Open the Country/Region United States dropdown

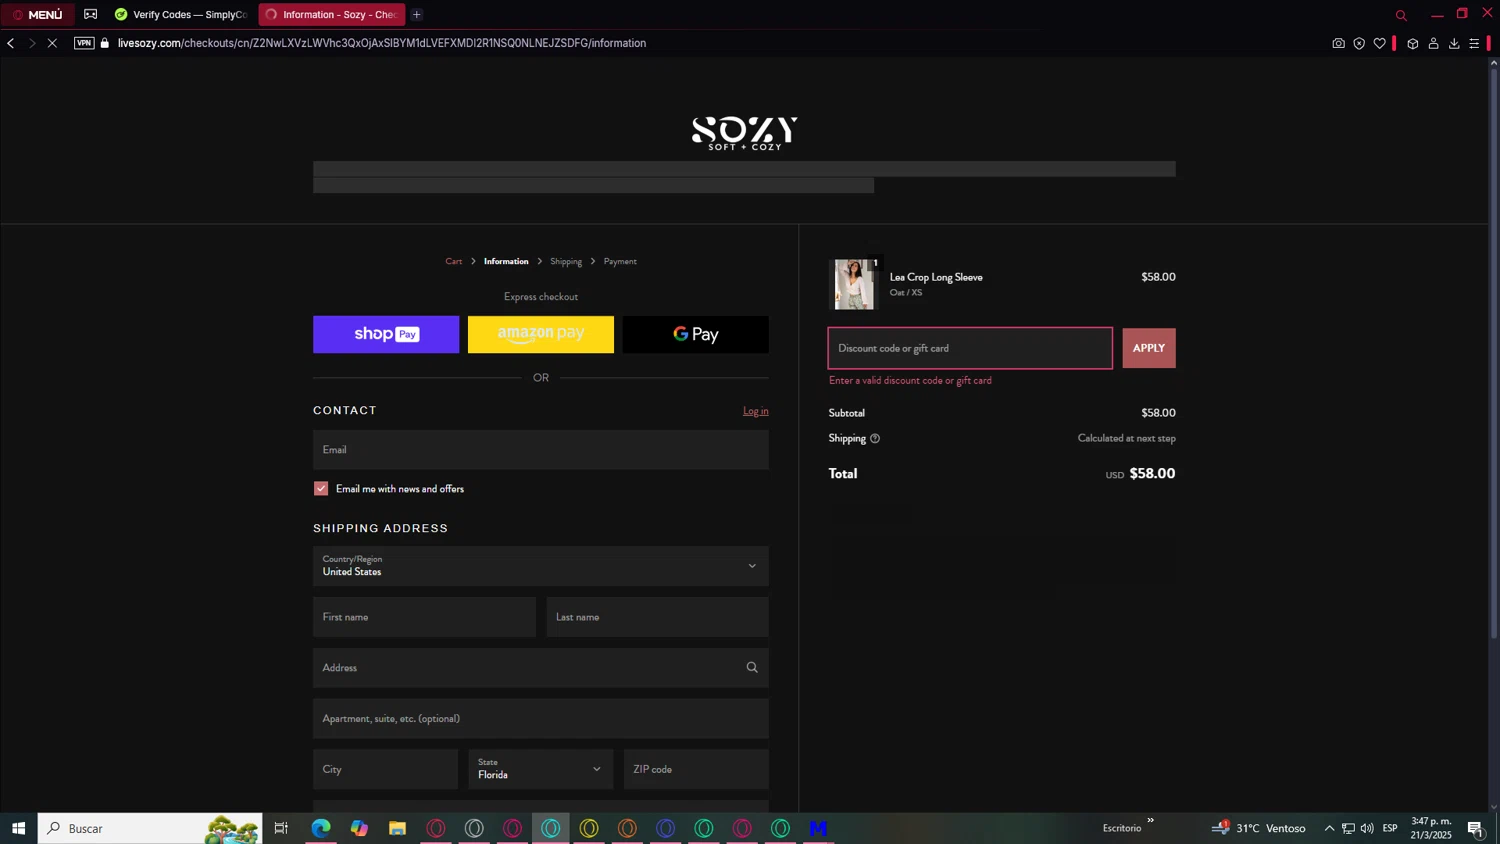coord(541,566)
